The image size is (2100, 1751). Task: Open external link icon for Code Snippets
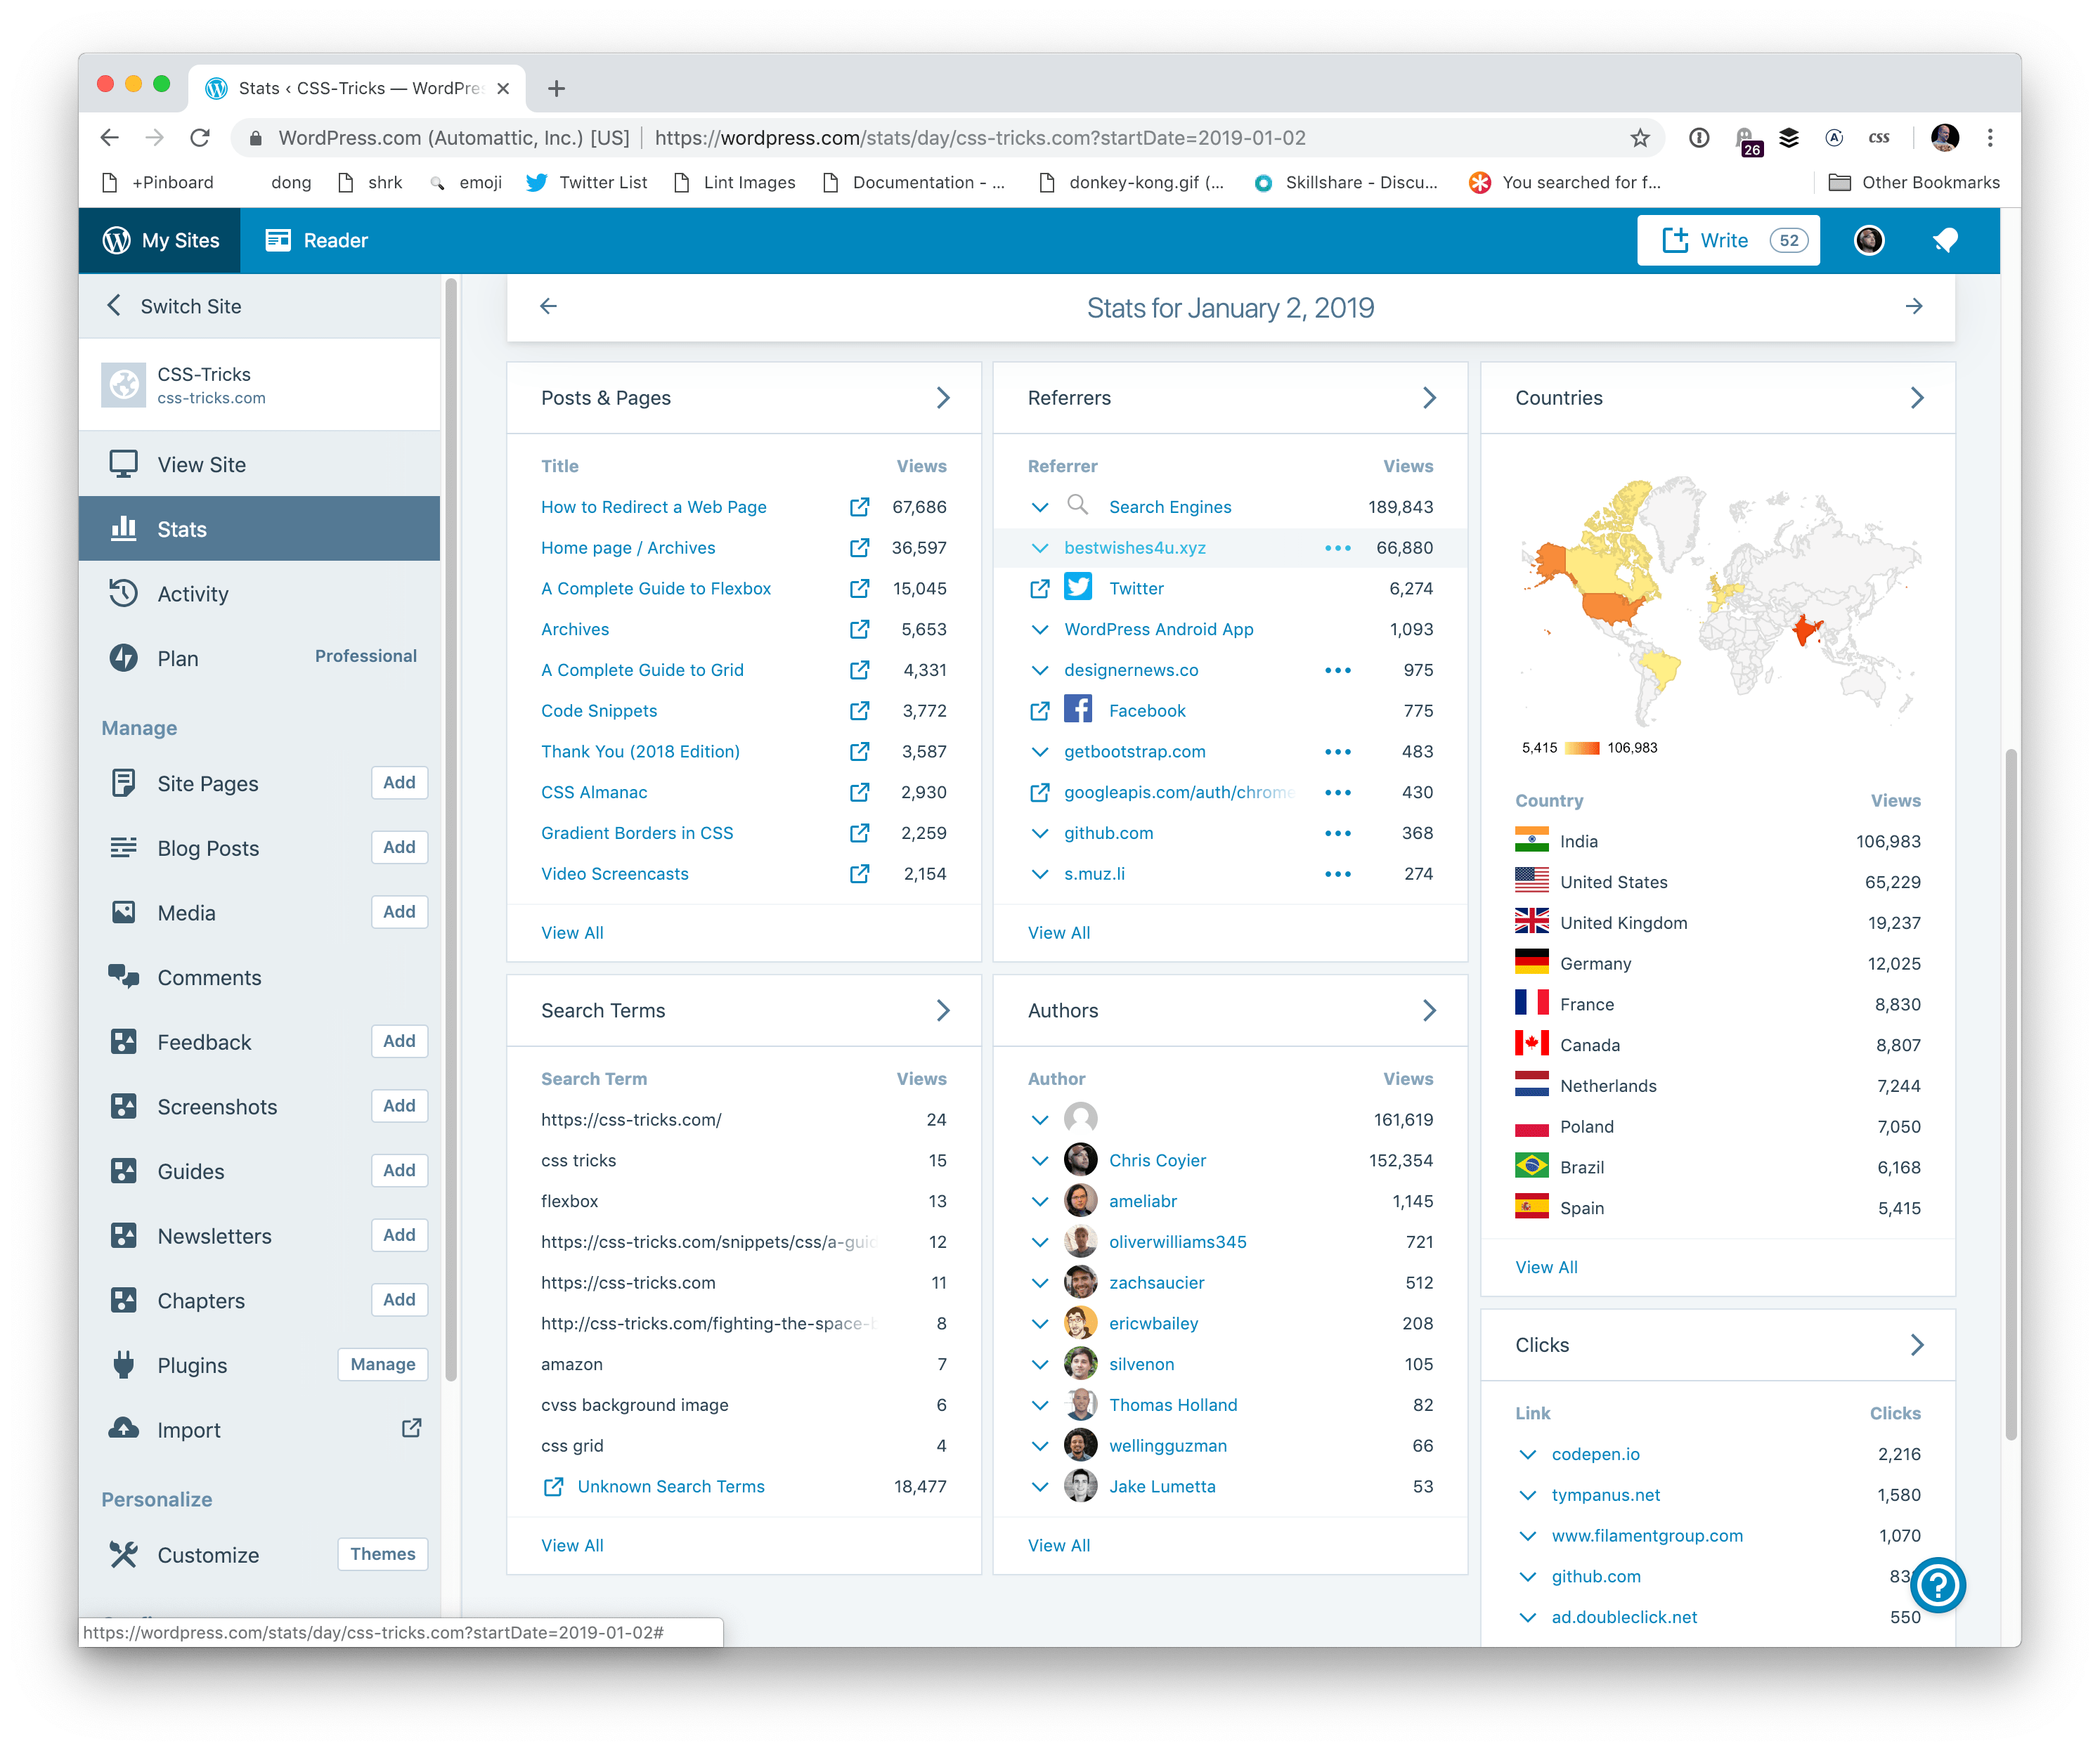click(859, 711)
